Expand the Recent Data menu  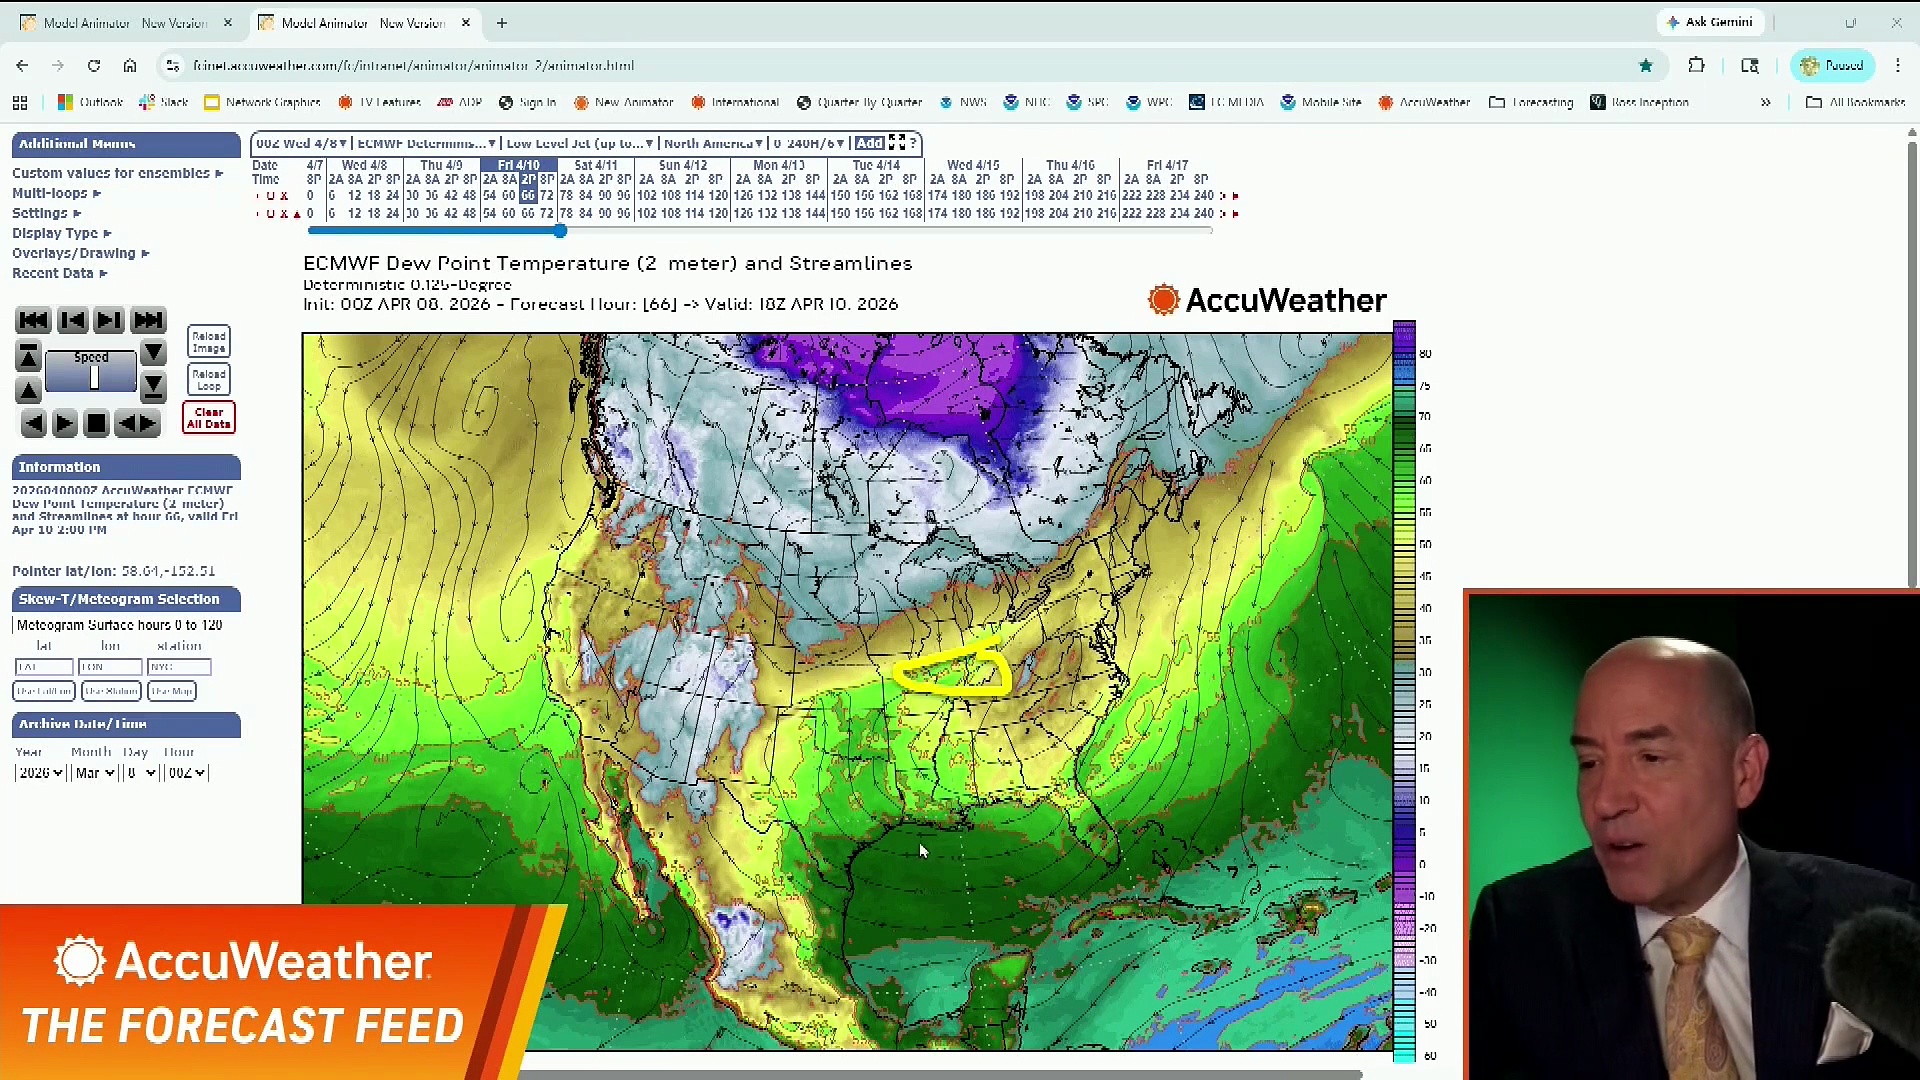point(59,273)
